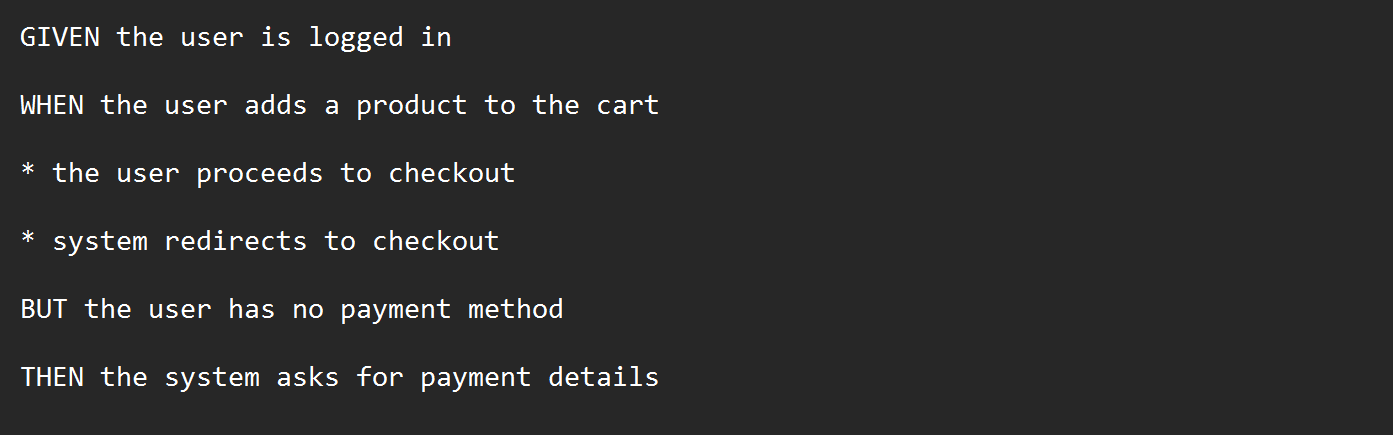Place cursor on the word "product"
Image resolution: width=1393 pixels, height=435 pixels.
click(x=411, y=106)
